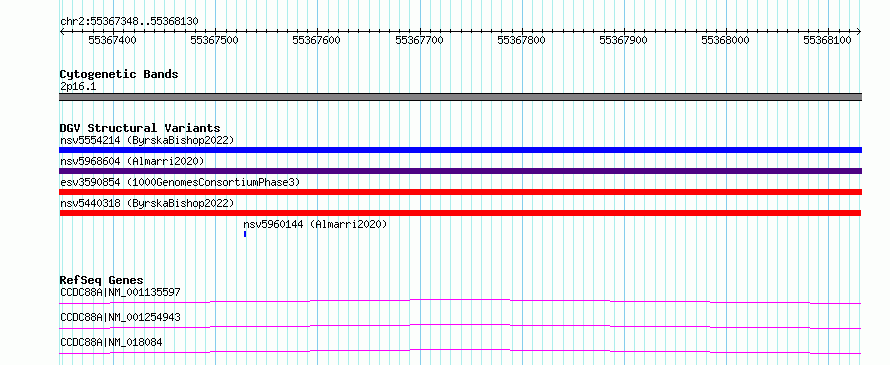Click the chr2:55367348..55368130 region label
Screen dimensions: 890x365
tap(129, 22)
